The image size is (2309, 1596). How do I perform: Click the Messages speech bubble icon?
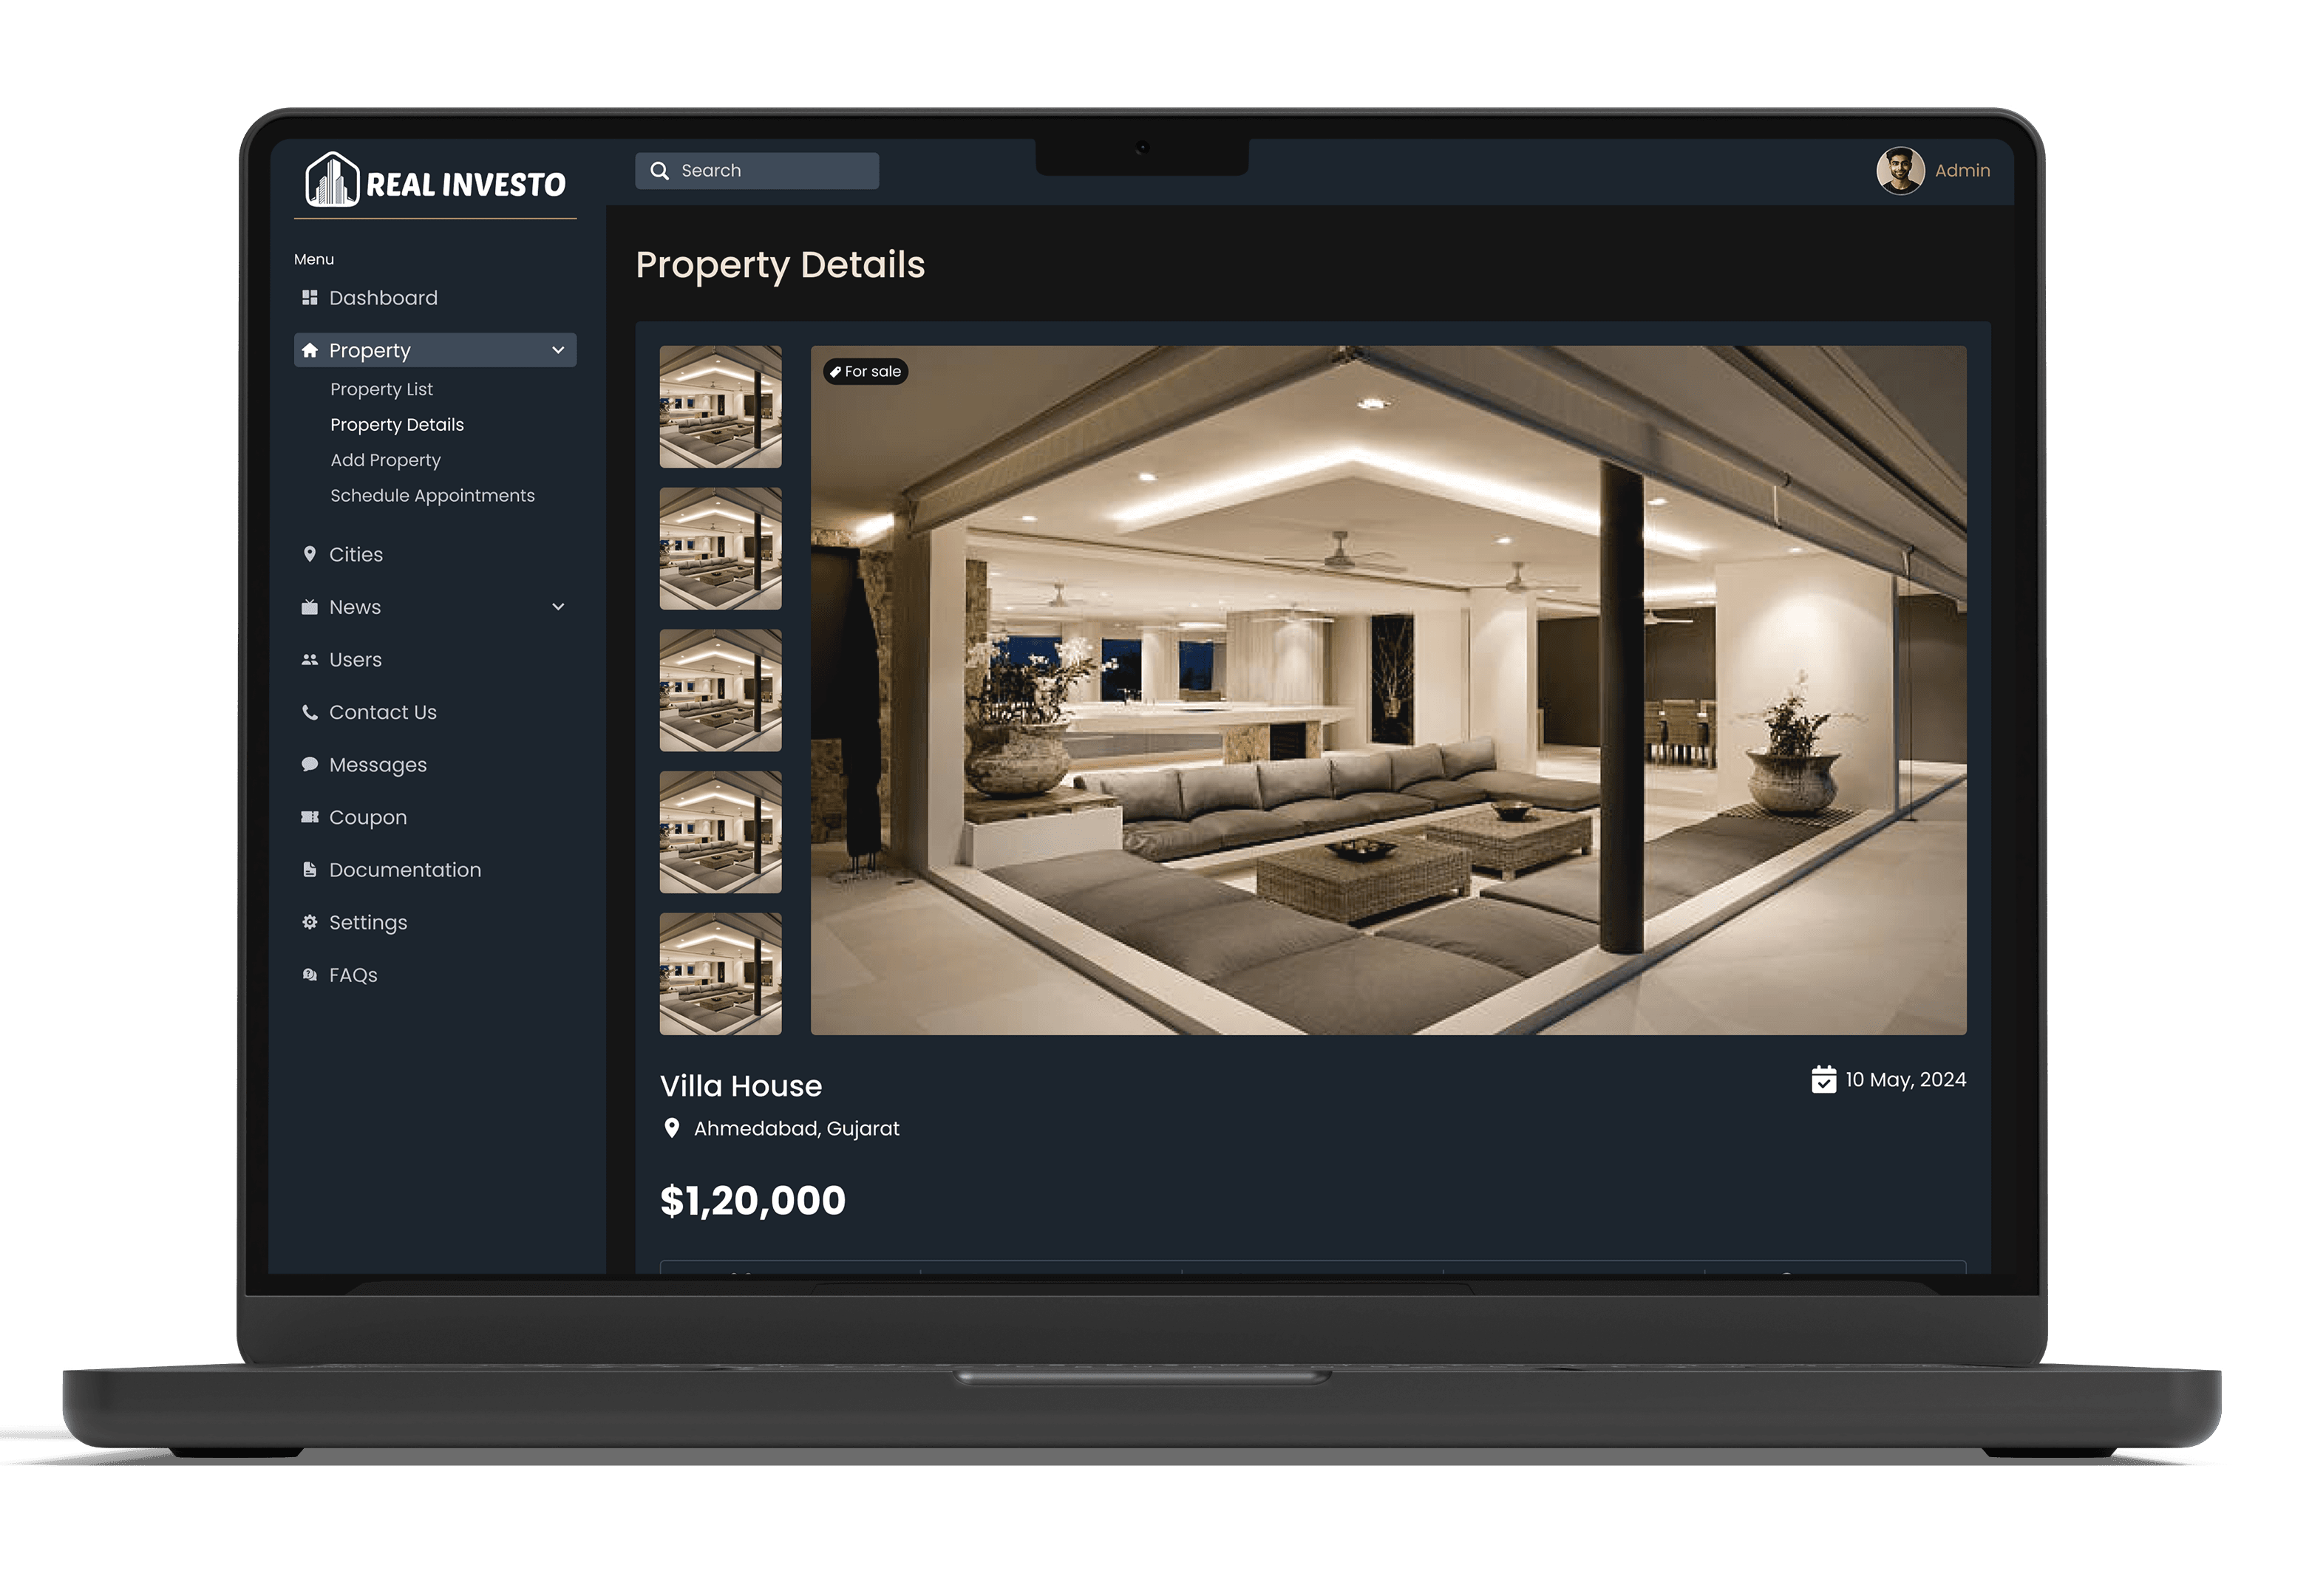click(310, 765)
